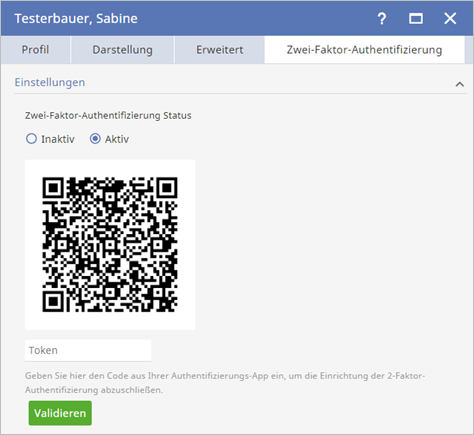
Task: Click the Zwei-Faktor-Authentifizierung Status label
Action: (108, 116)
